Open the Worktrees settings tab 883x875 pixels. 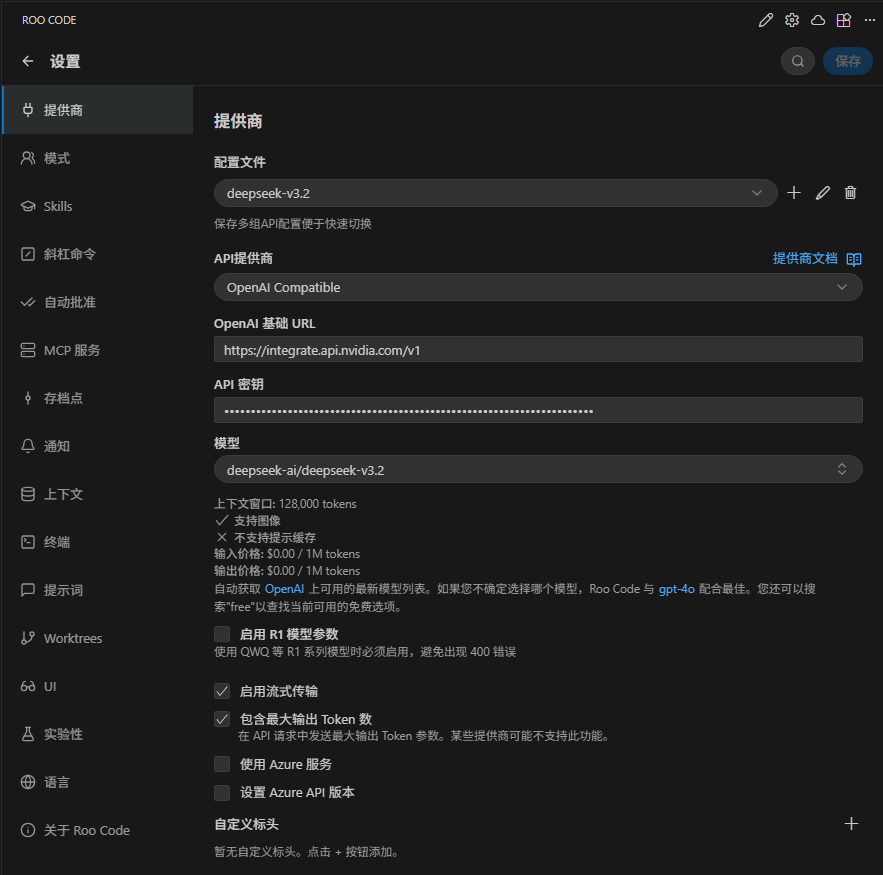[97, 638]
